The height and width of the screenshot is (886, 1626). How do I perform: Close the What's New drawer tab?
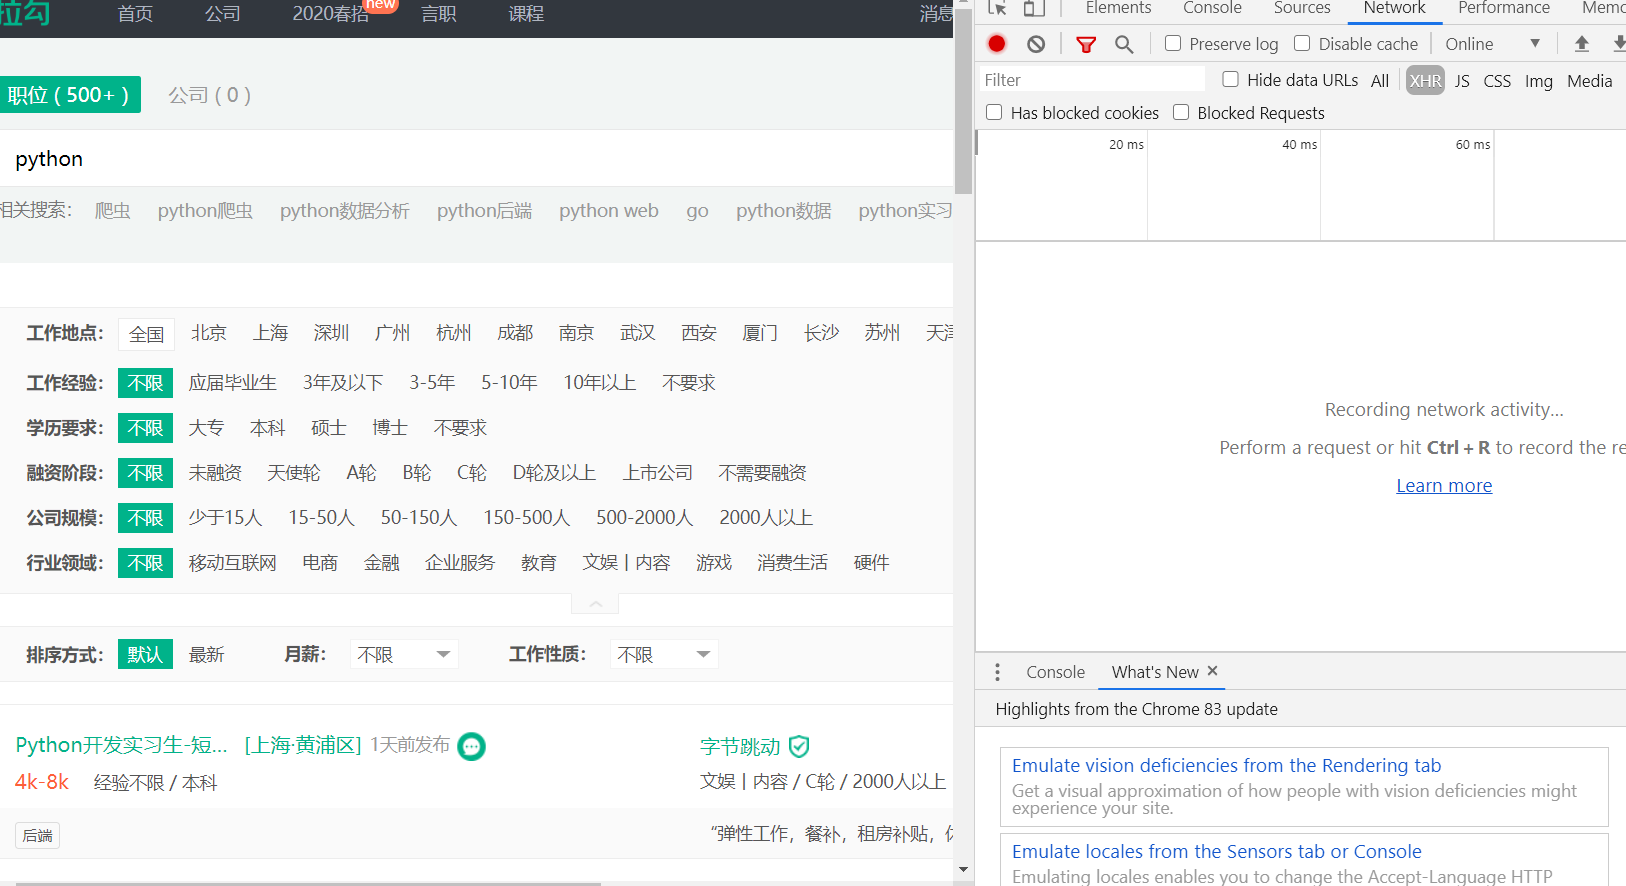click(1212, 671)
